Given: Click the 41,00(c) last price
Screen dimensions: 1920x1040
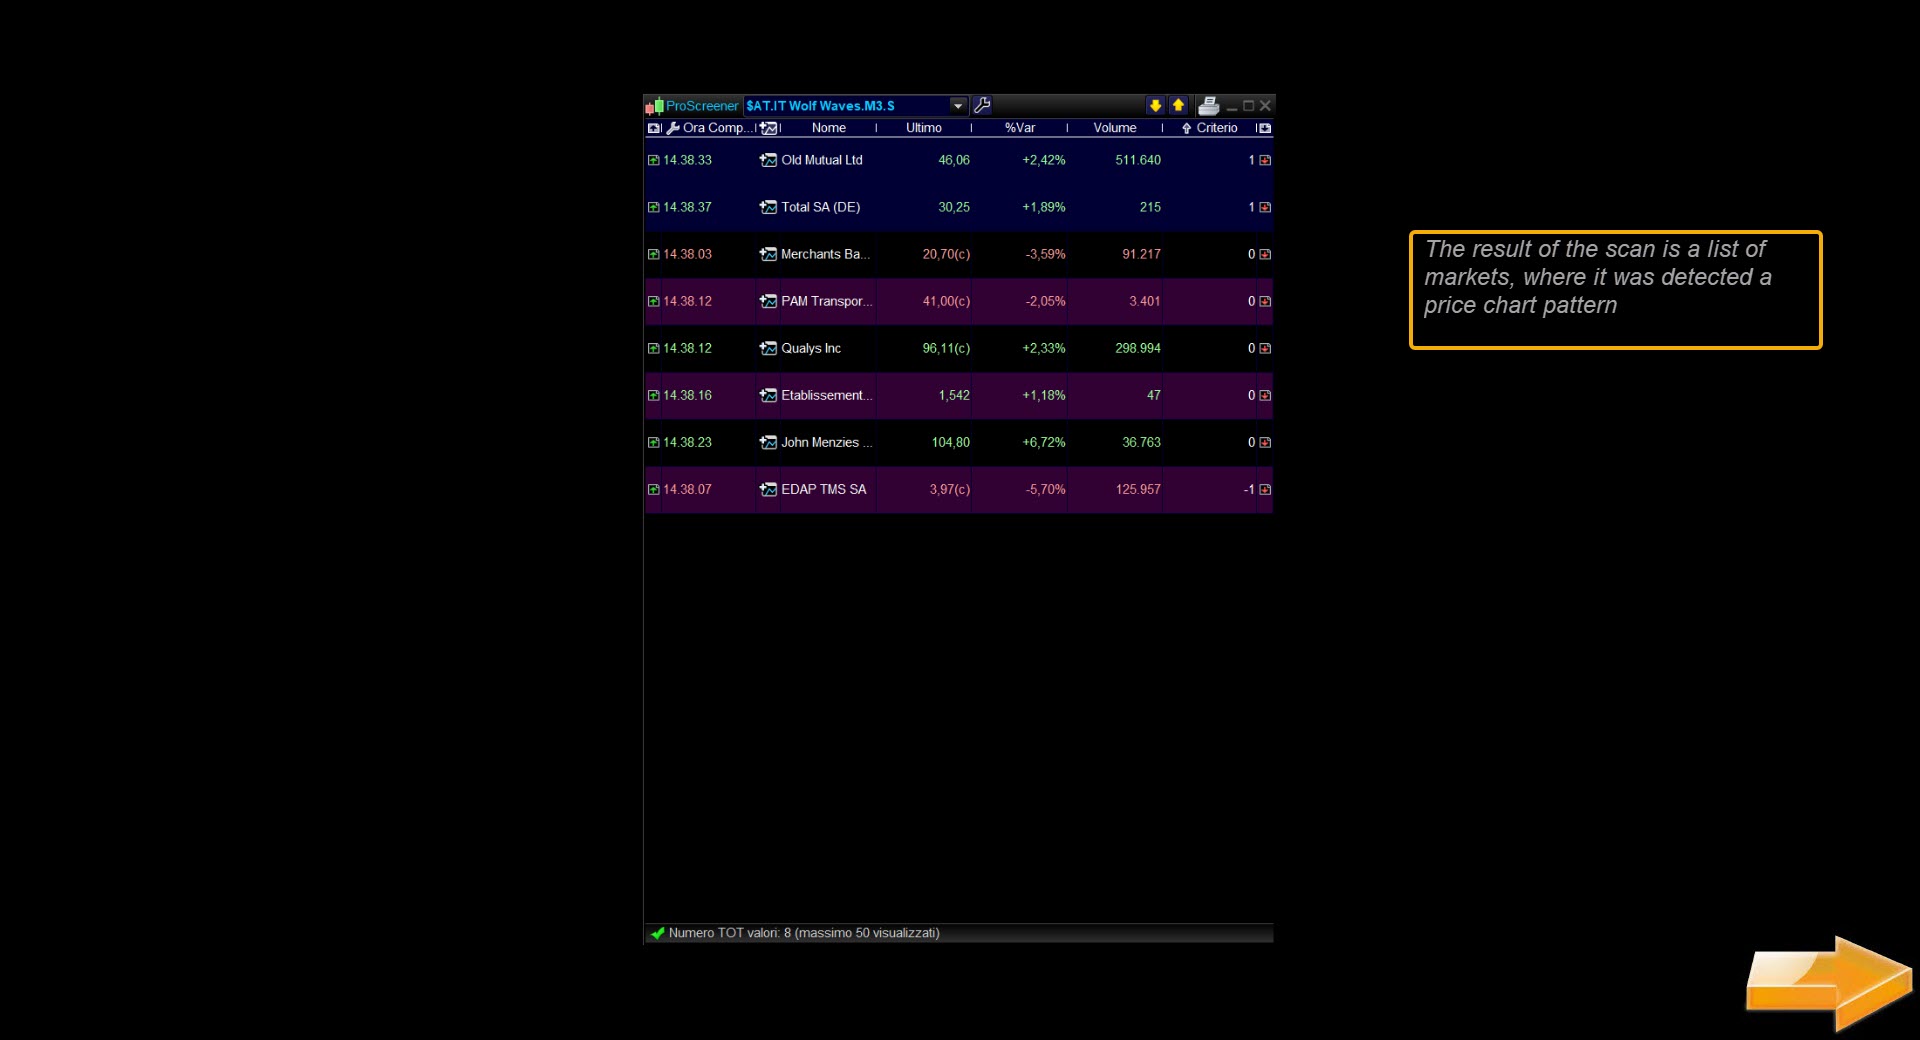Looking at the screenshot, I should point(946,301).
